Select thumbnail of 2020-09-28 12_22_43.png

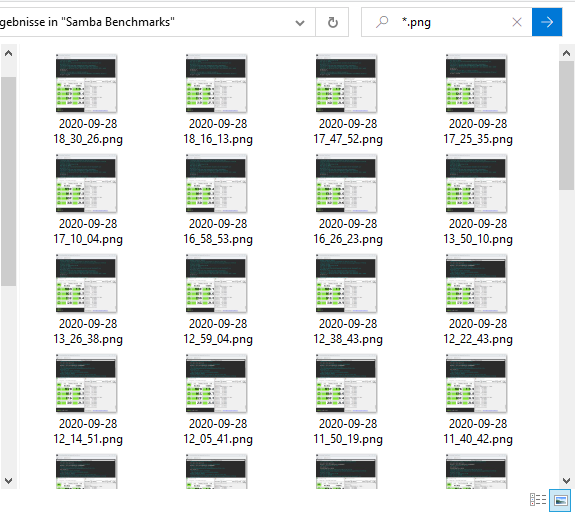coord(476,283)
